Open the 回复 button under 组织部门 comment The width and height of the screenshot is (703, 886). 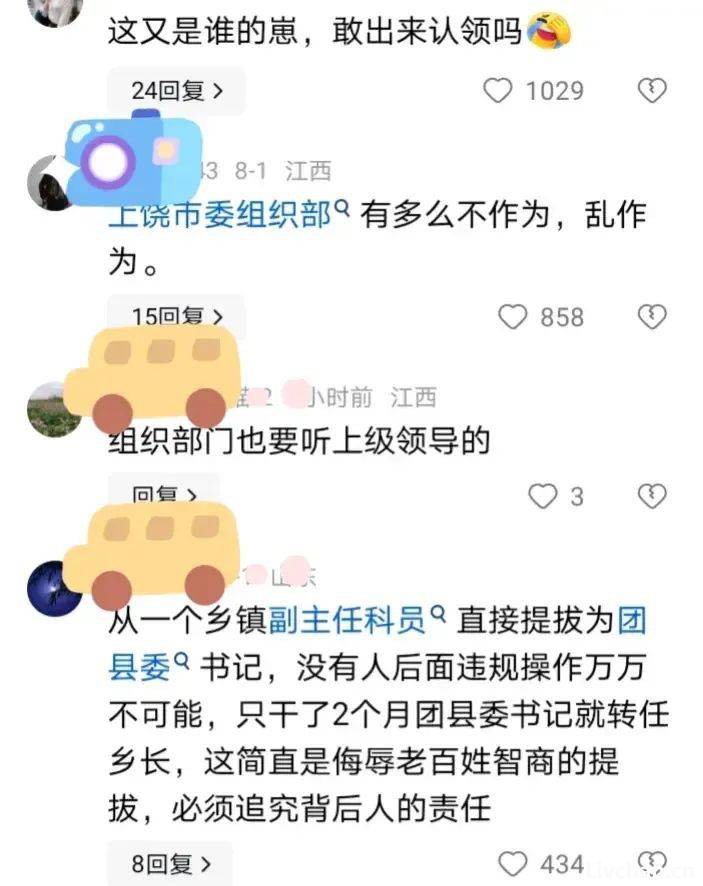[164, 493]
